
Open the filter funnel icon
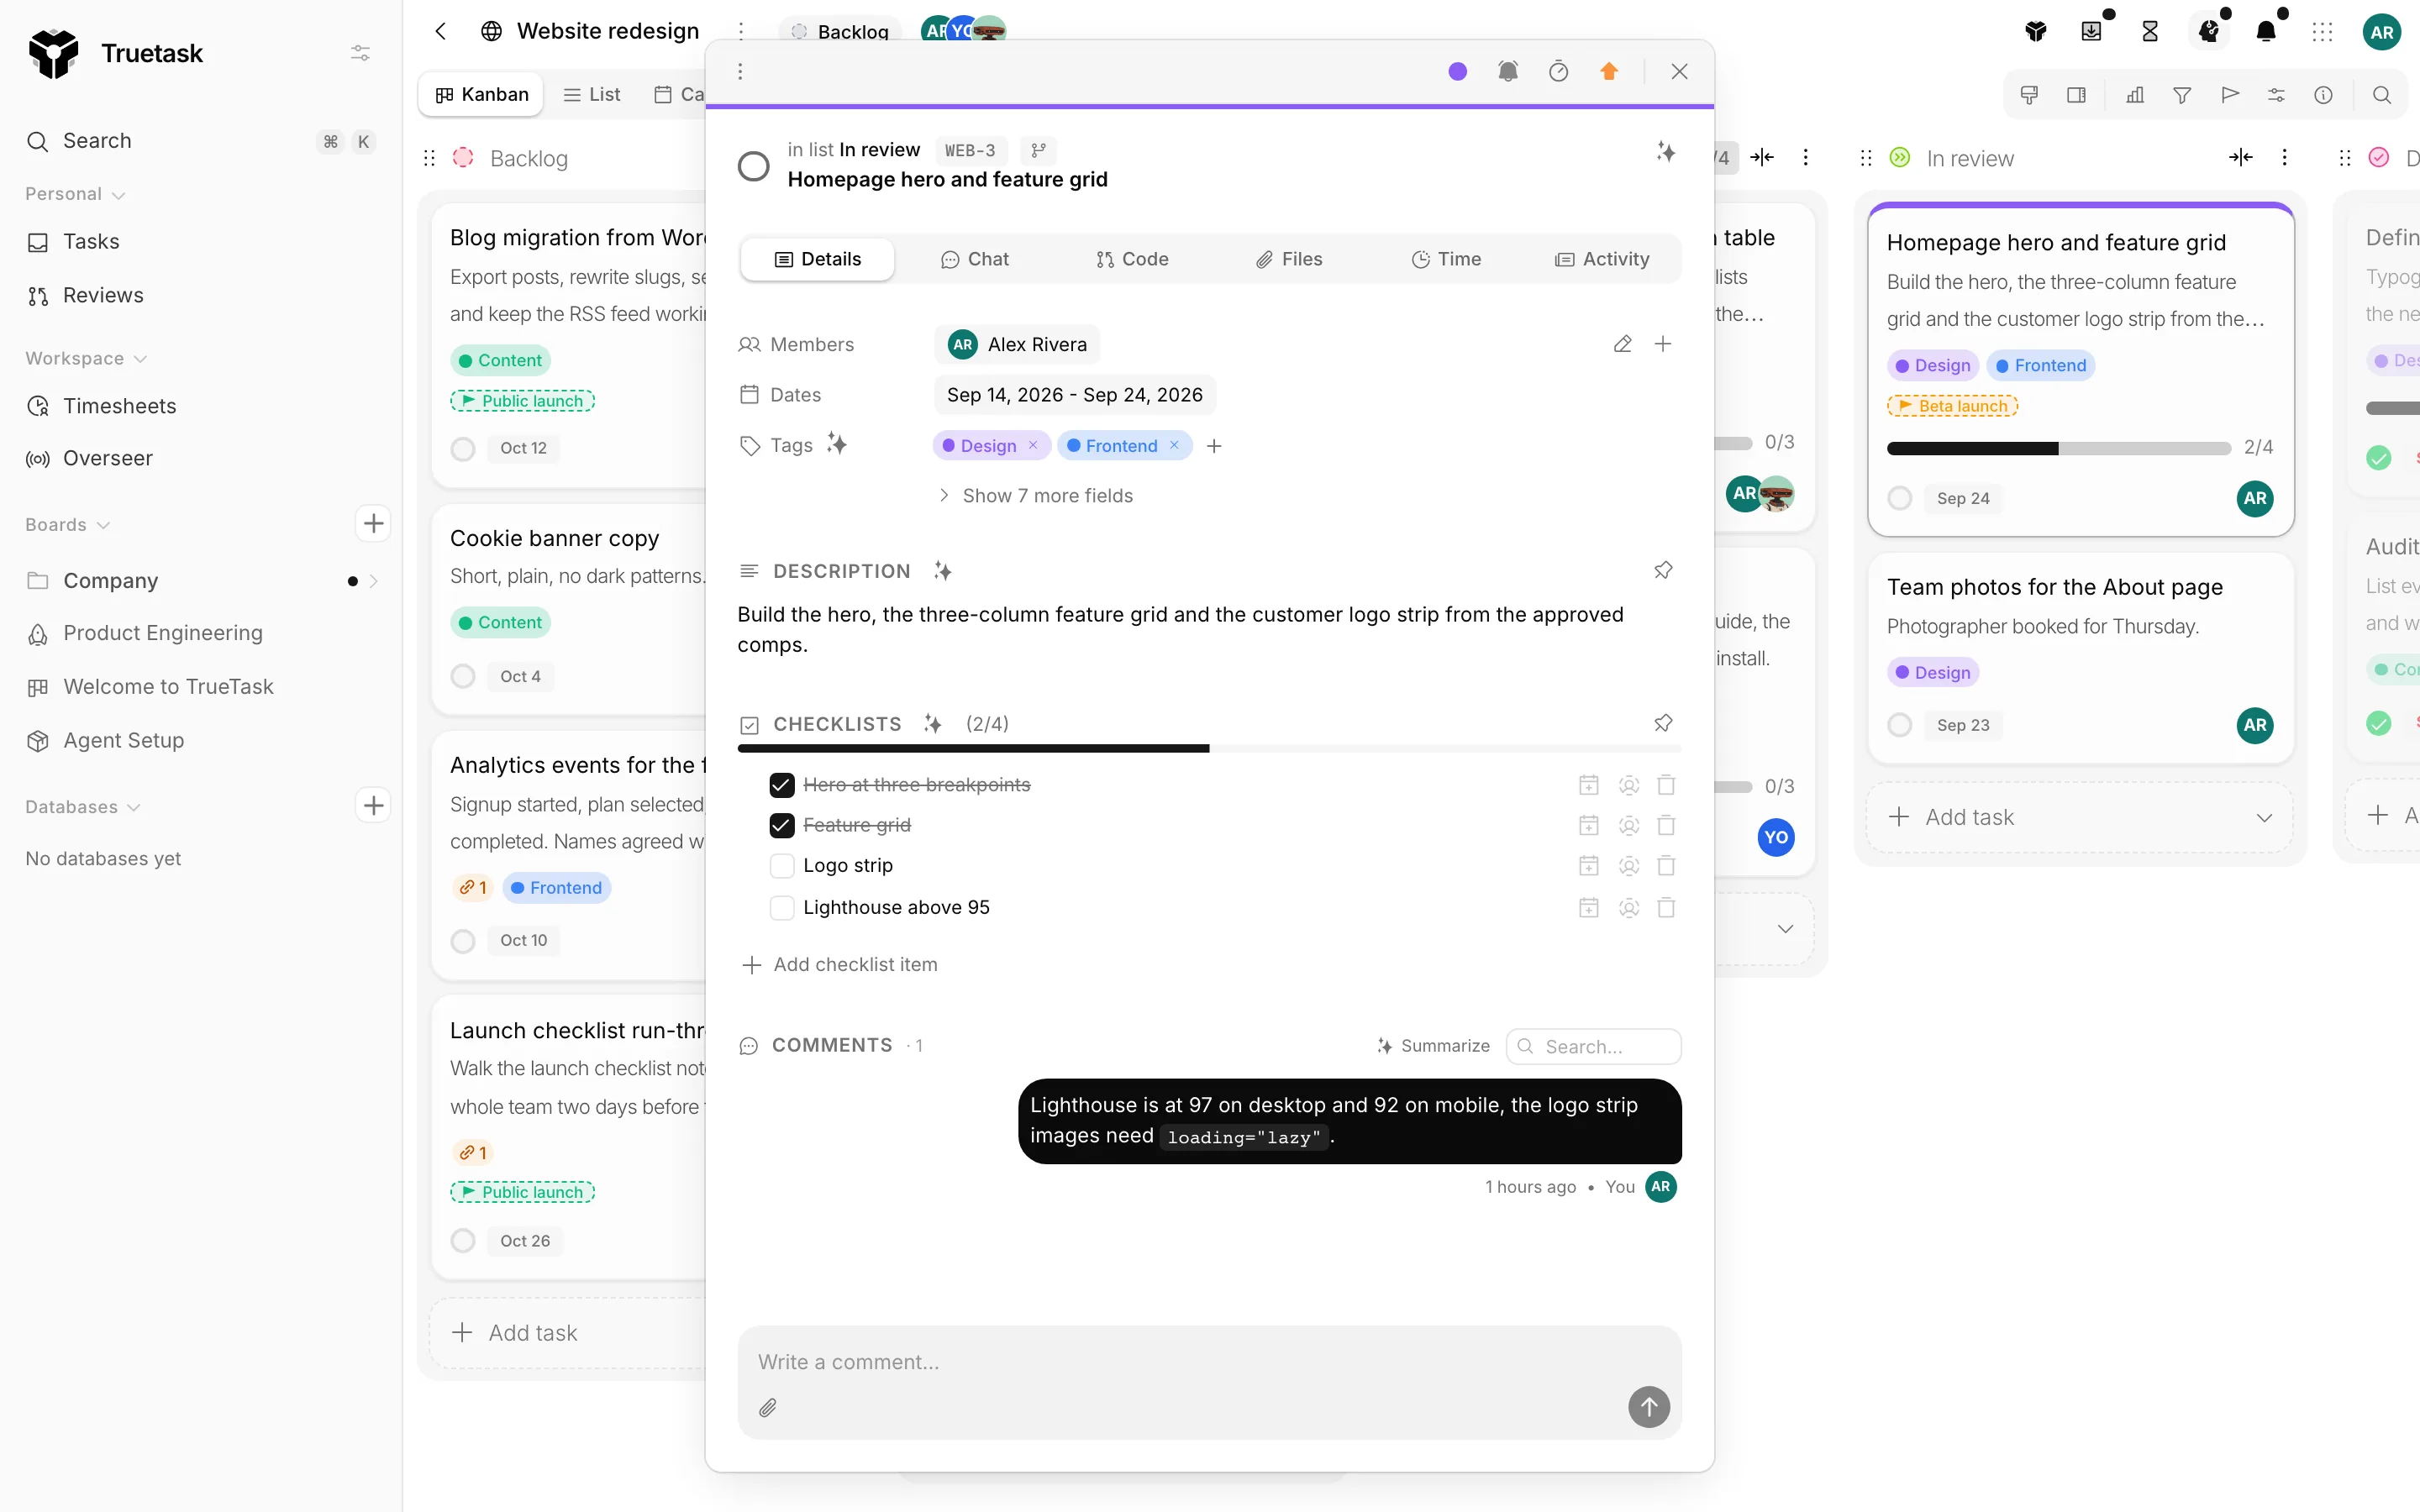point(2182,95)
